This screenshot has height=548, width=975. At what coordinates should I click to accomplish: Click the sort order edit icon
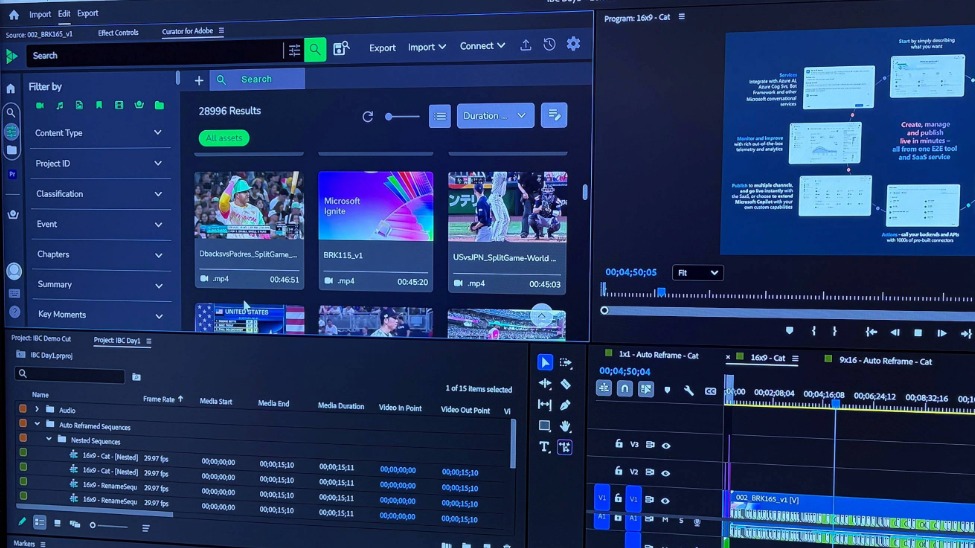pos(553,115)
